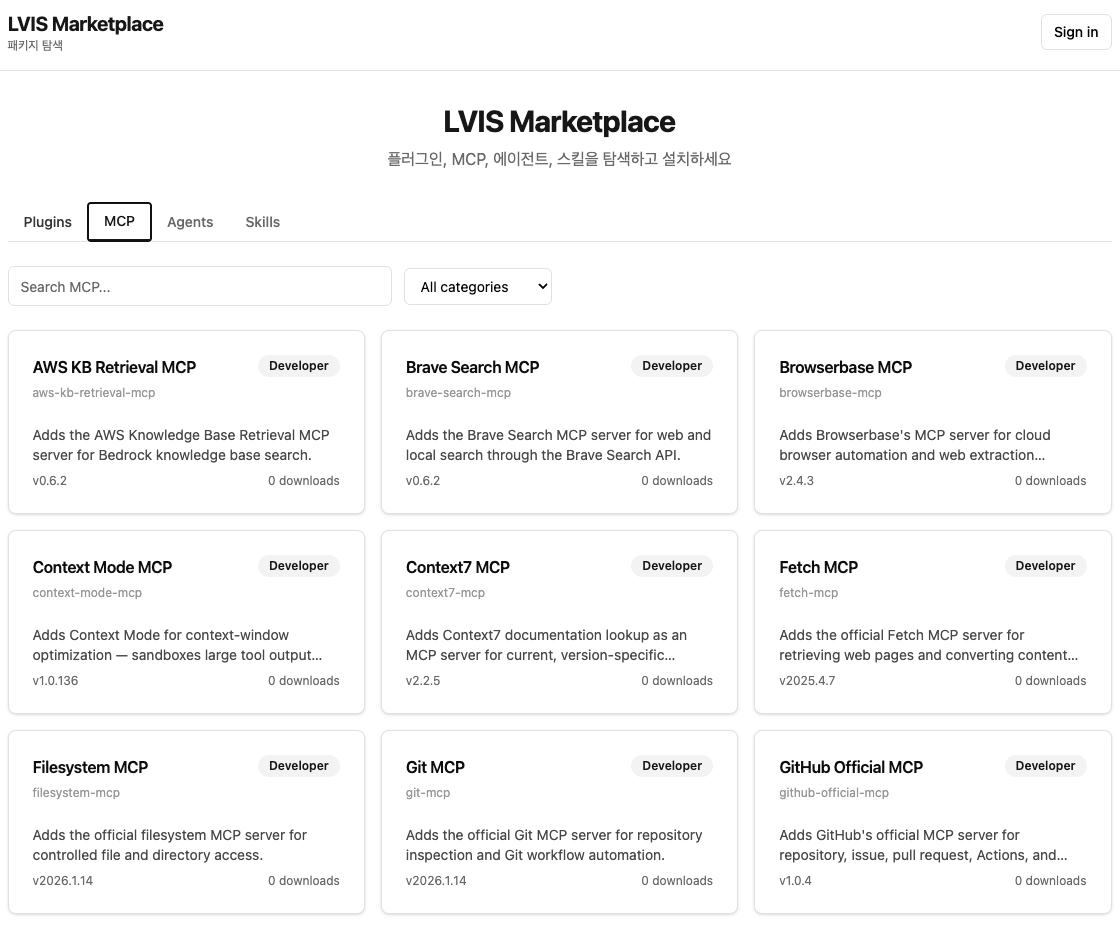Viewport: 1120px width, 925px height.
Task: Click Developer badge on Context Mode card
Action: 299,566
